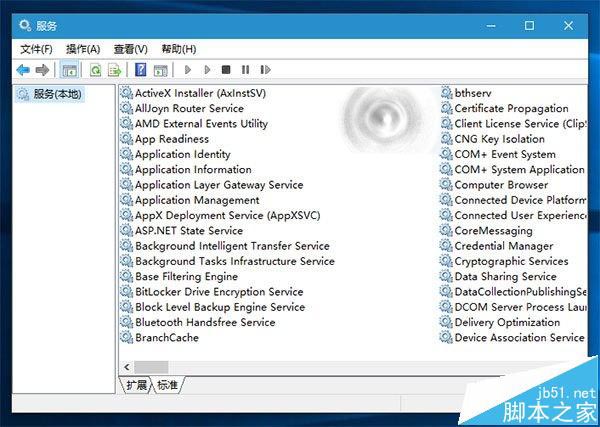Select Application Management service
This screenshot has width=600, height=427.
pyautogui.click(x=197, y=200)
